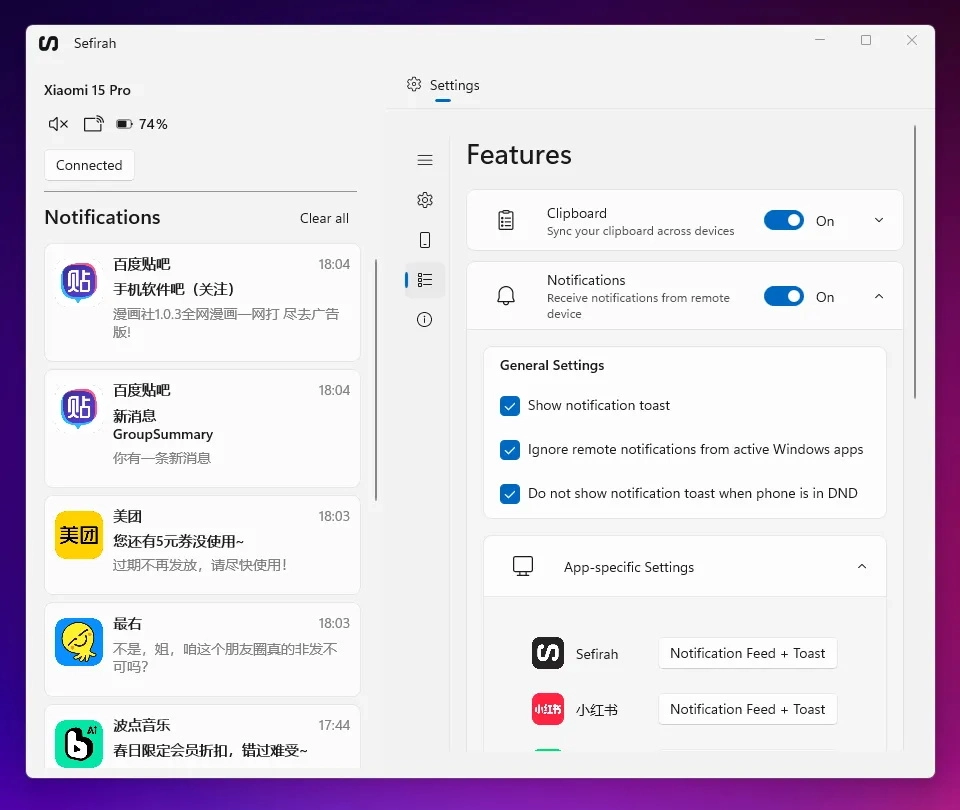The height and width of the screenshot is (810, 960).
Task: Uncheck Ignore remote notifications from active apps
Action: 510,450
